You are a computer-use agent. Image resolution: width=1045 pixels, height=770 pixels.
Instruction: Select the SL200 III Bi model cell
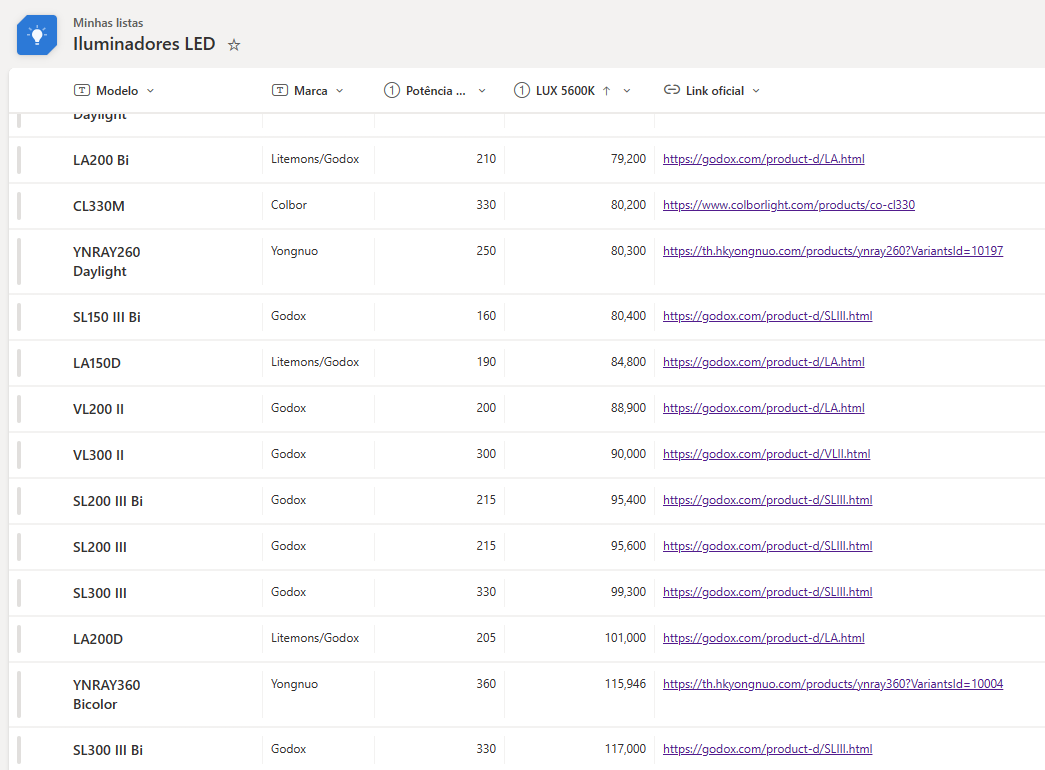(x=108, y=501)
